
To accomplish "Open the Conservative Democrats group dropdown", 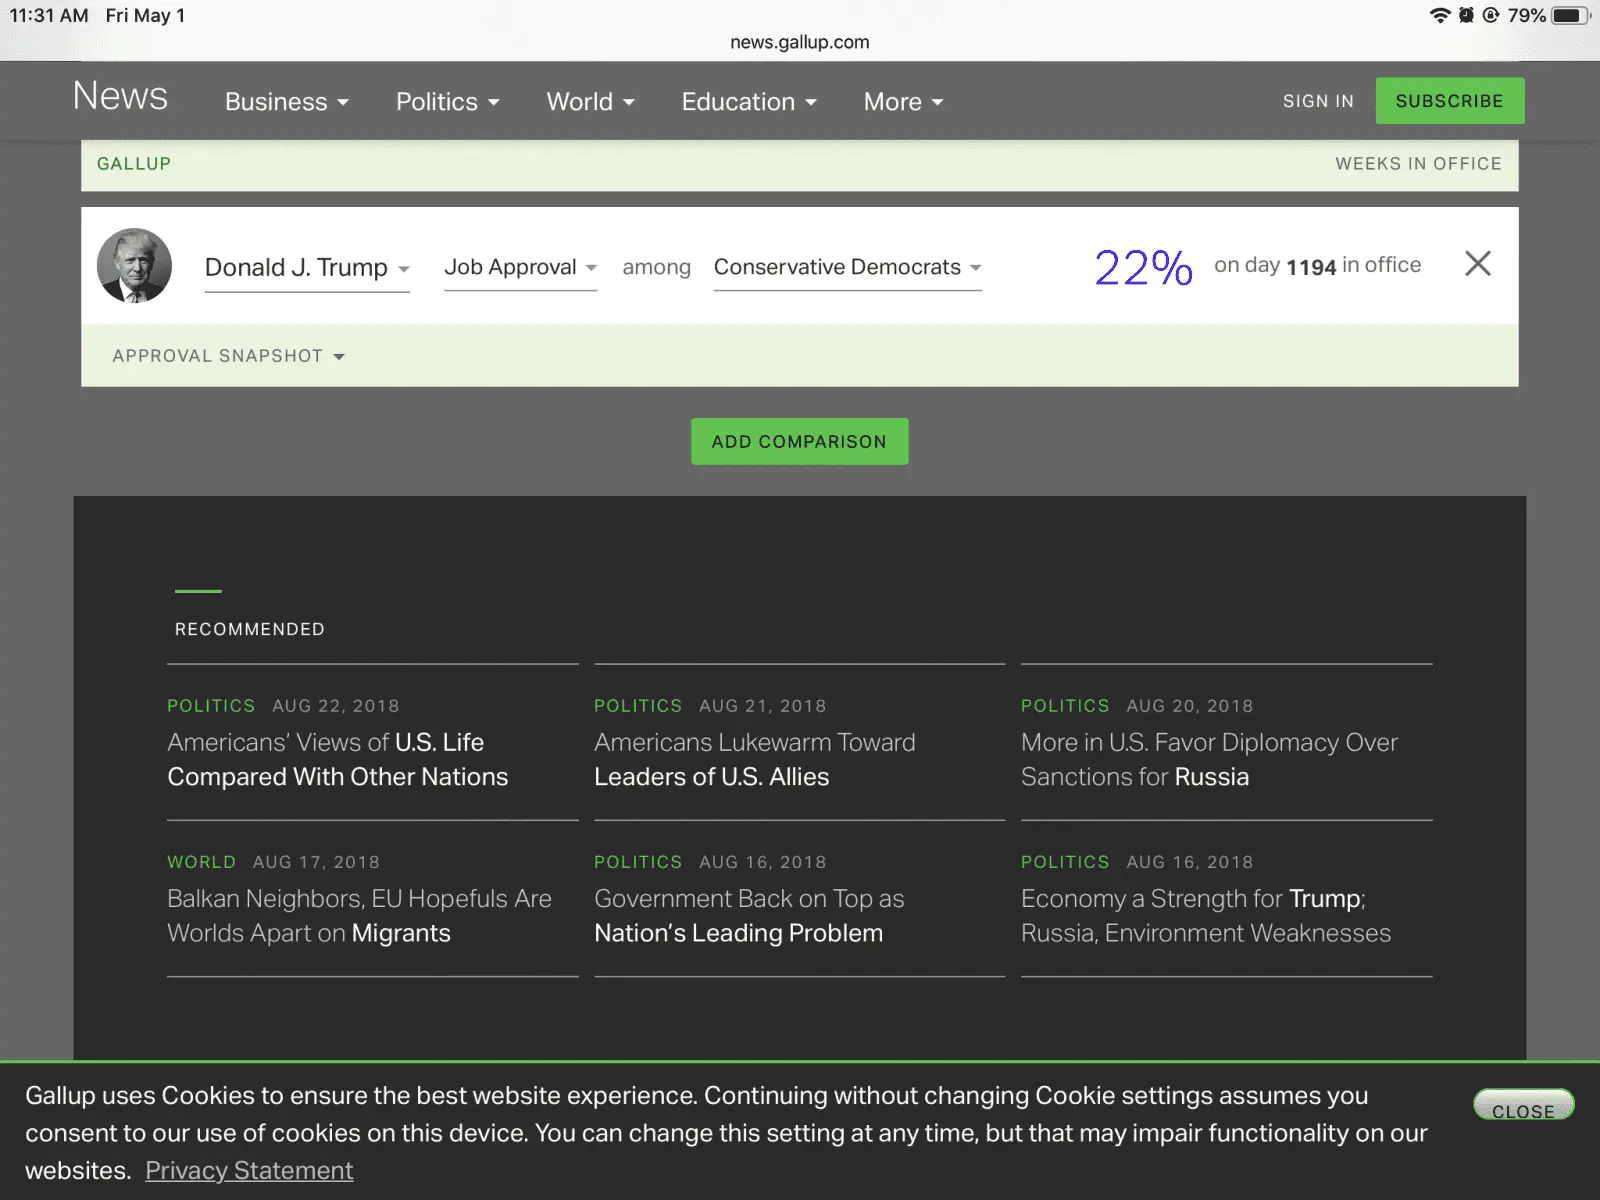I will point(847,268).
